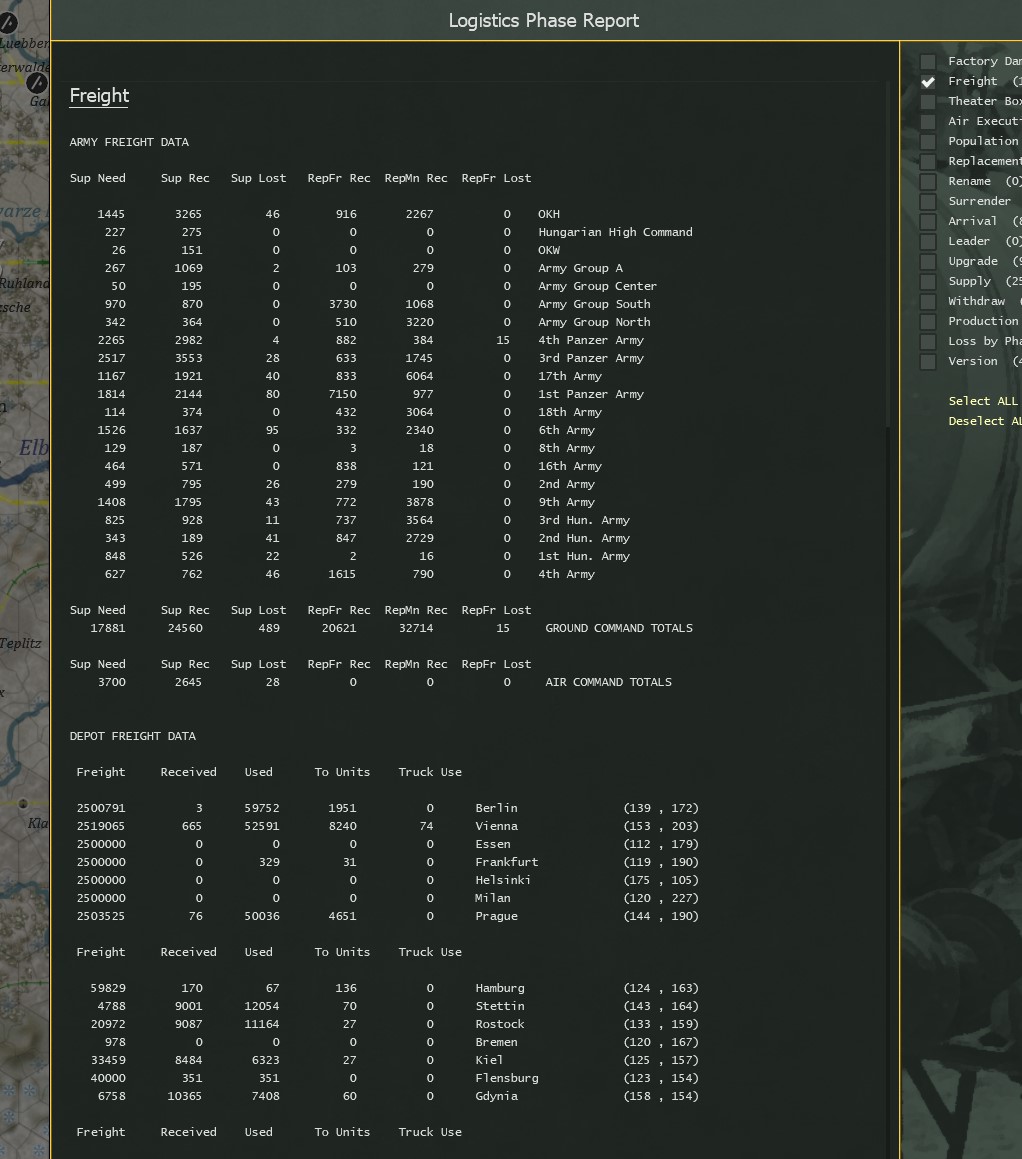Image resolution: width=1022 pixels, height=1159 pixels.
Task: Enable the Withdraw report checkbox
Action: pos(928,301)
